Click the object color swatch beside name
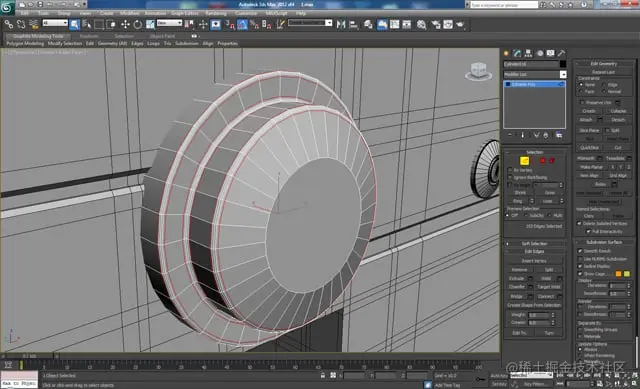The height and width of the screenshot is (389, 640). pyautogui.click(x=563, y=64)
